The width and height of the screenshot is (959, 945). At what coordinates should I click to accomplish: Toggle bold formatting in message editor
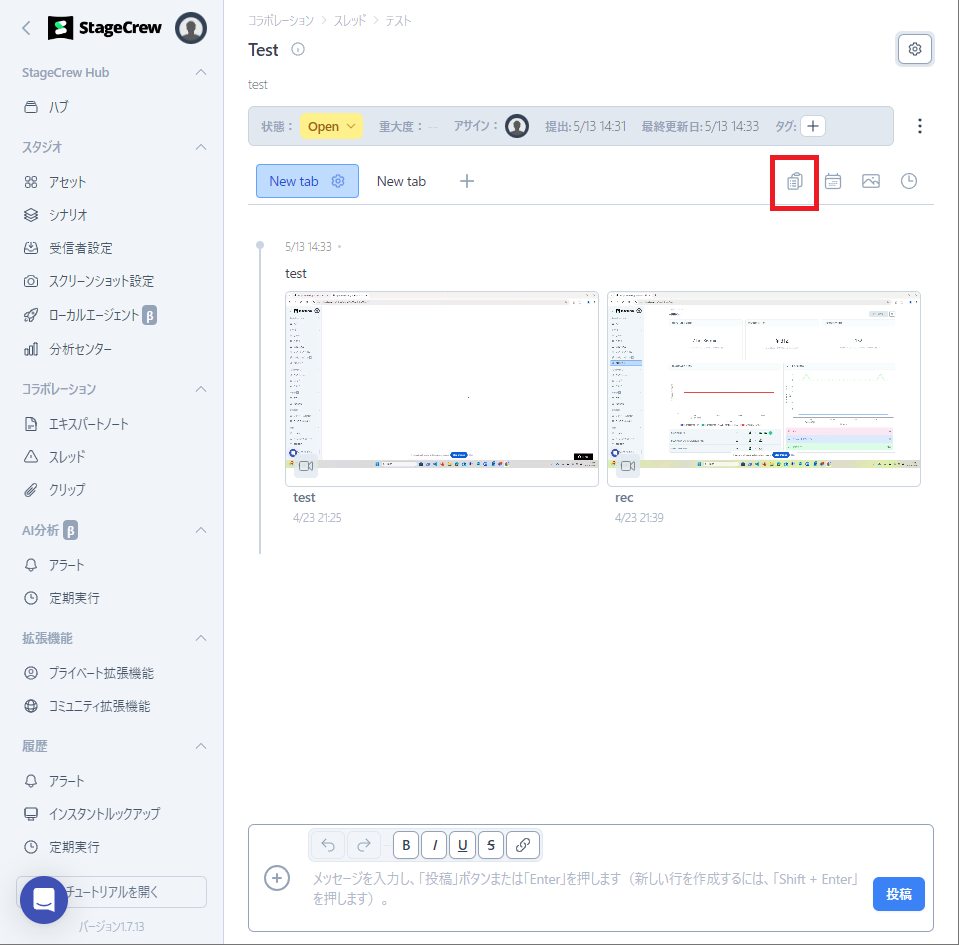coord(406,845)
